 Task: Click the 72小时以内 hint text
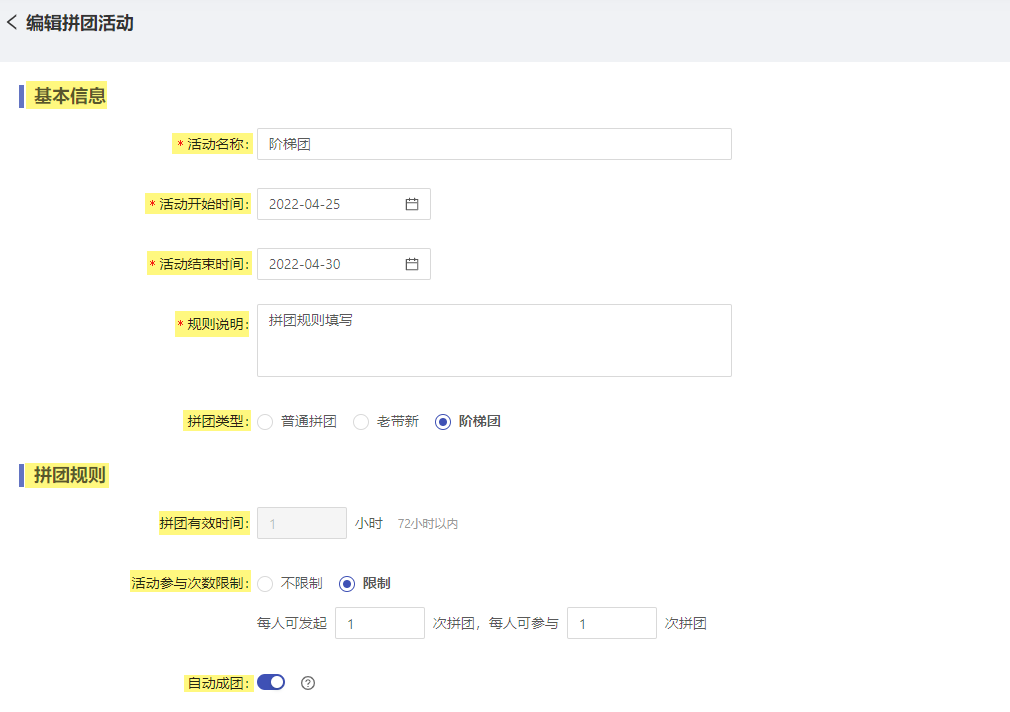point(428,524)
